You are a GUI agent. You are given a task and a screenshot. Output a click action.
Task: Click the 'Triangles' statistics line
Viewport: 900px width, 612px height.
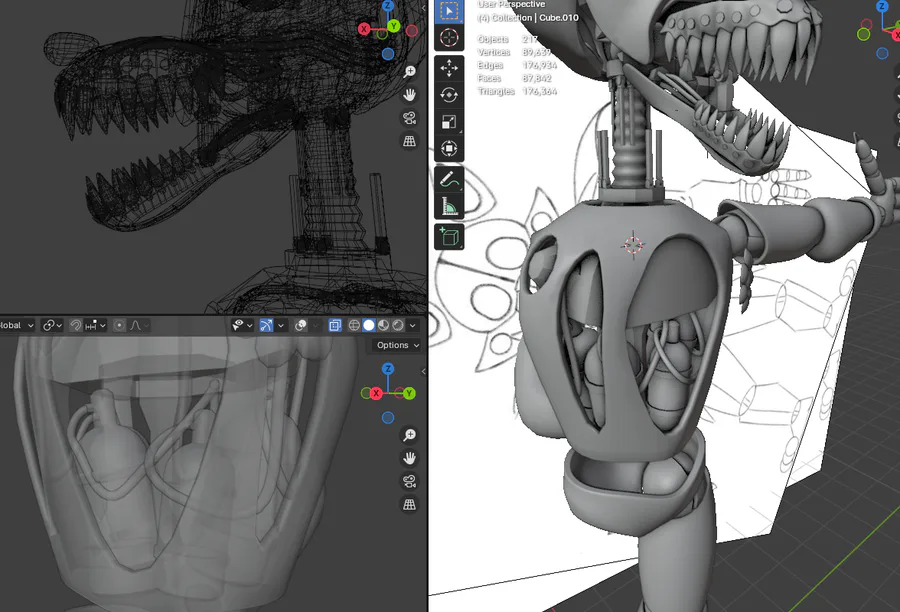[517, 91]
